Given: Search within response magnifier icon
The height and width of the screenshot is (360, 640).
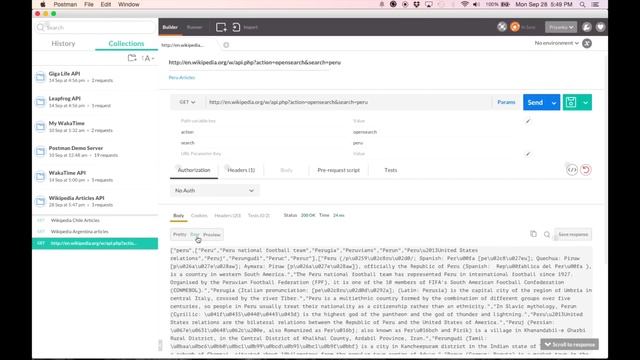Looking at the screenshot, I should tap(547, 234).
